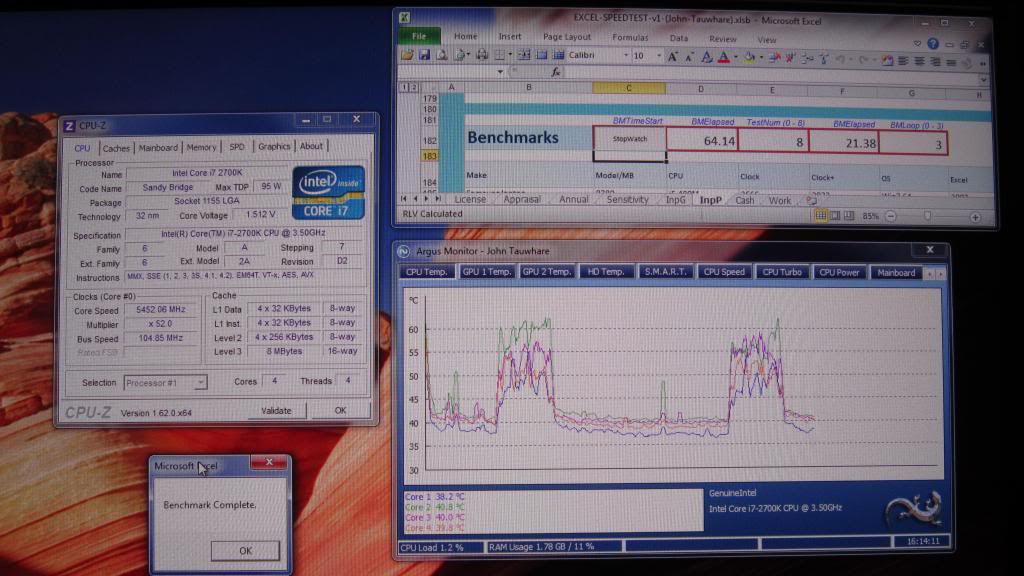Select row 183 header in Excel

pos(429,156)
